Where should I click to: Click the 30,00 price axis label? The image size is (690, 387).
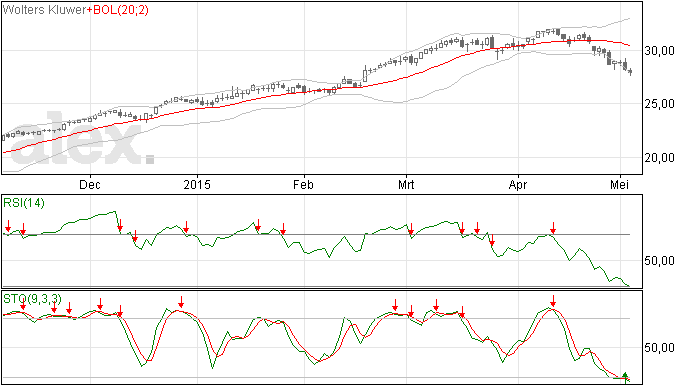pyautogui.click(x=659, y=51)
